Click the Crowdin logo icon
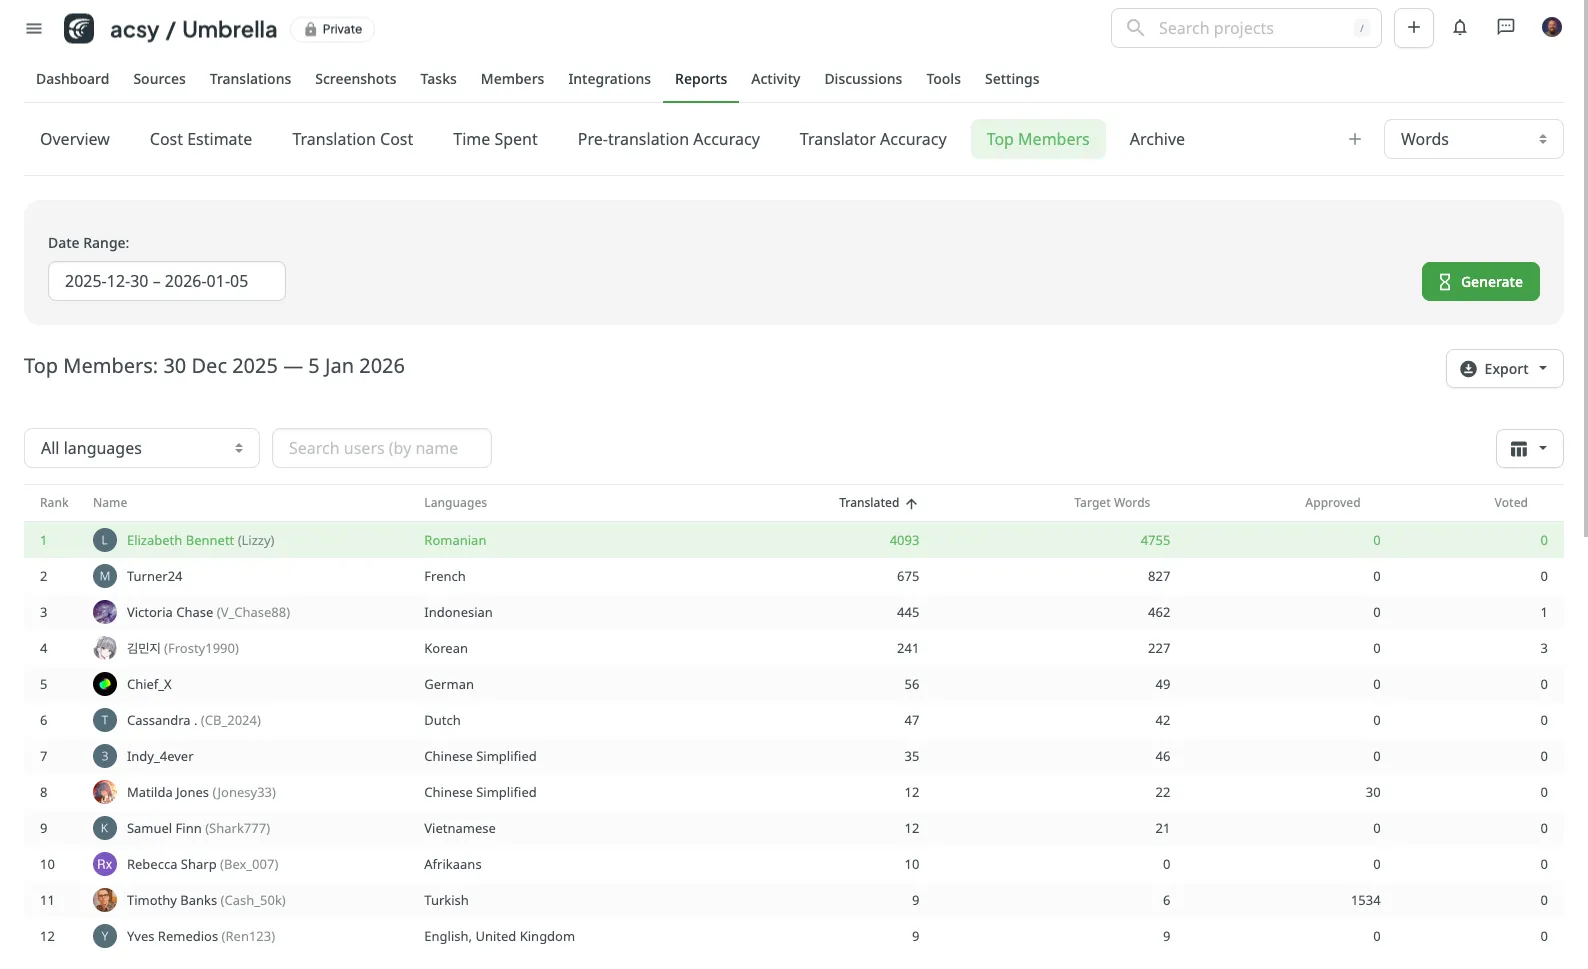This screenshot has height=969, width=1588. pos(79,29)
